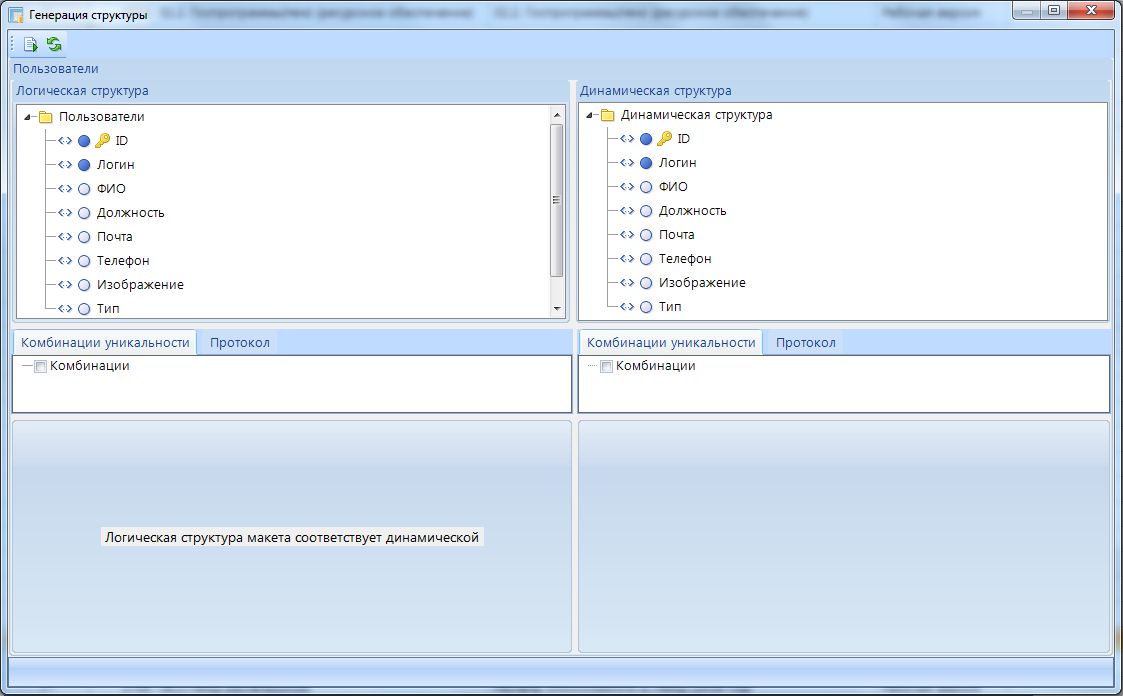Click the green refresh arrows toolbar icon
The image size is (1123, 696).
54,44
